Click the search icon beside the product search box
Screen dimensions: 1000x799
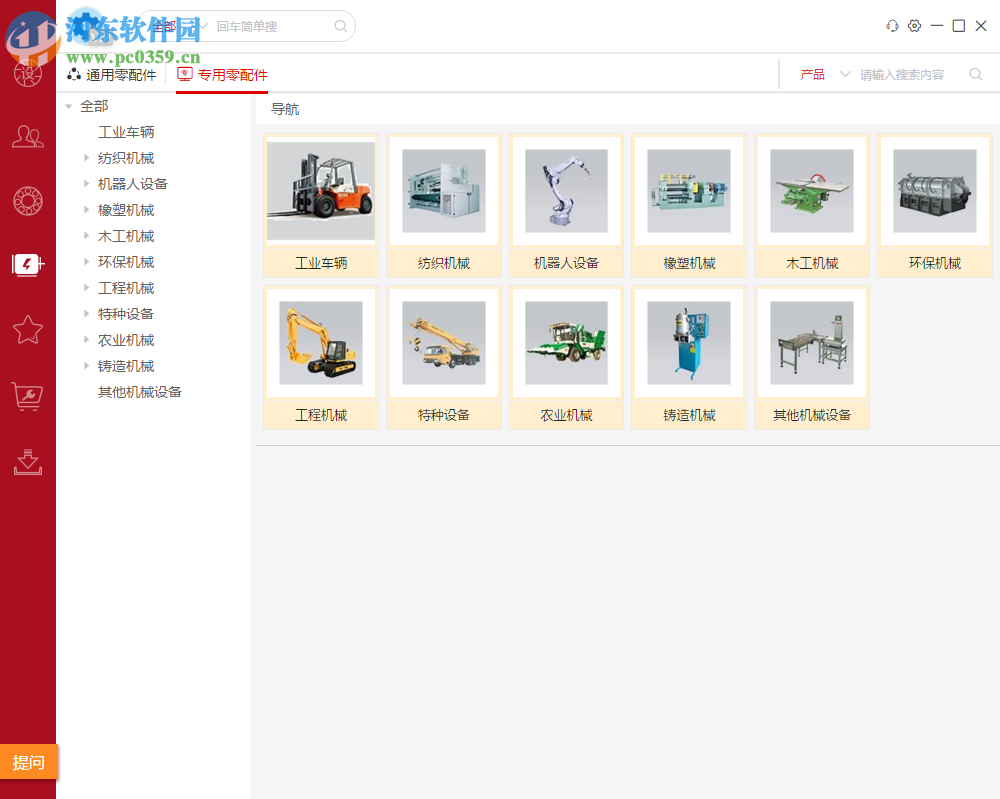coord(976,74)
